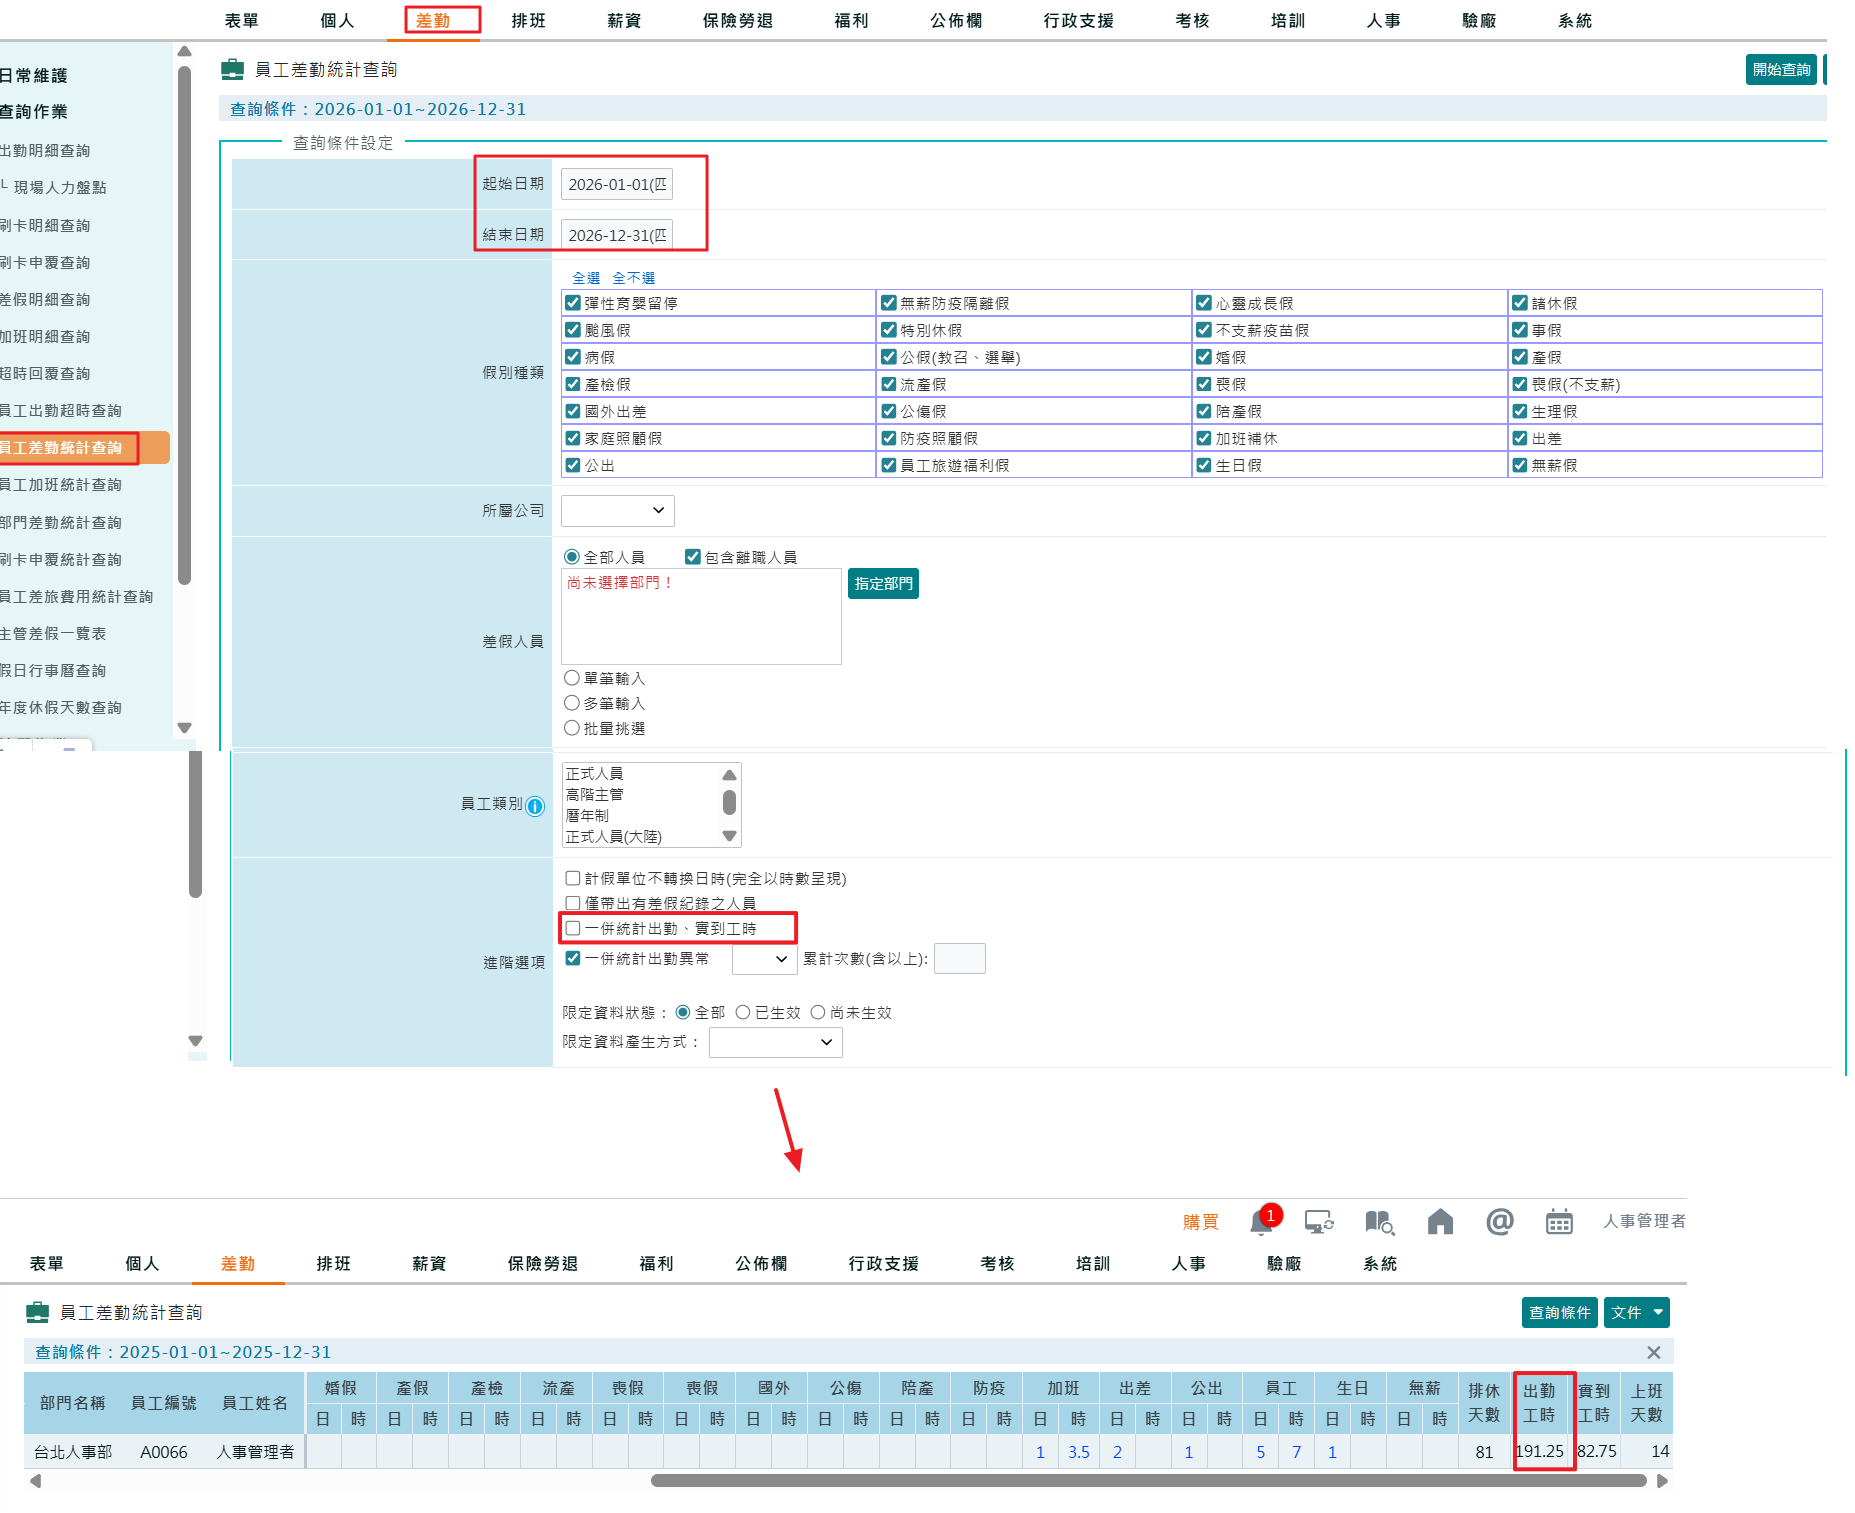Viewport: 1855px width, 1513px height.
Task: Open the remote desktop monitor icon
Action: (x=1319, y=1222)
